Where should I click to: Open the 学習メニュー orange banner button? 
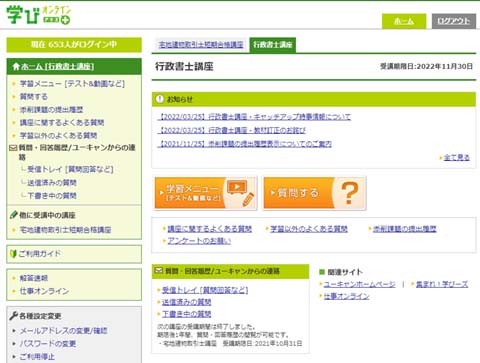pyautogui.click(x=206, y=193)
